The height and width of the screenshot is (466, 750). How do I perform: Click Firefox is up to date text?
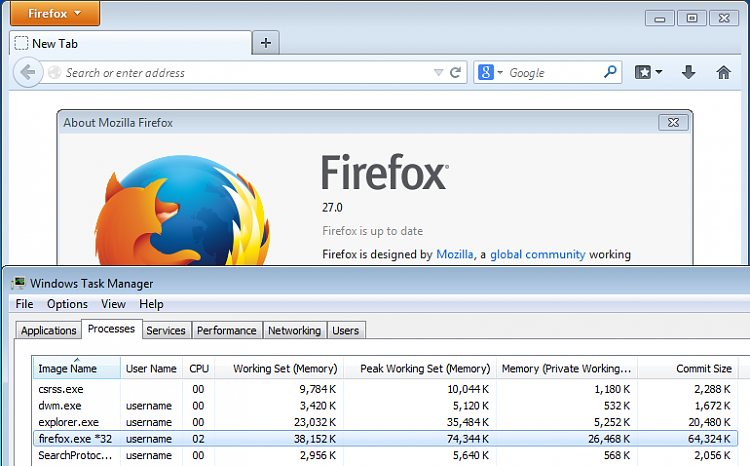pyautogui.click(x=373, y=231)
